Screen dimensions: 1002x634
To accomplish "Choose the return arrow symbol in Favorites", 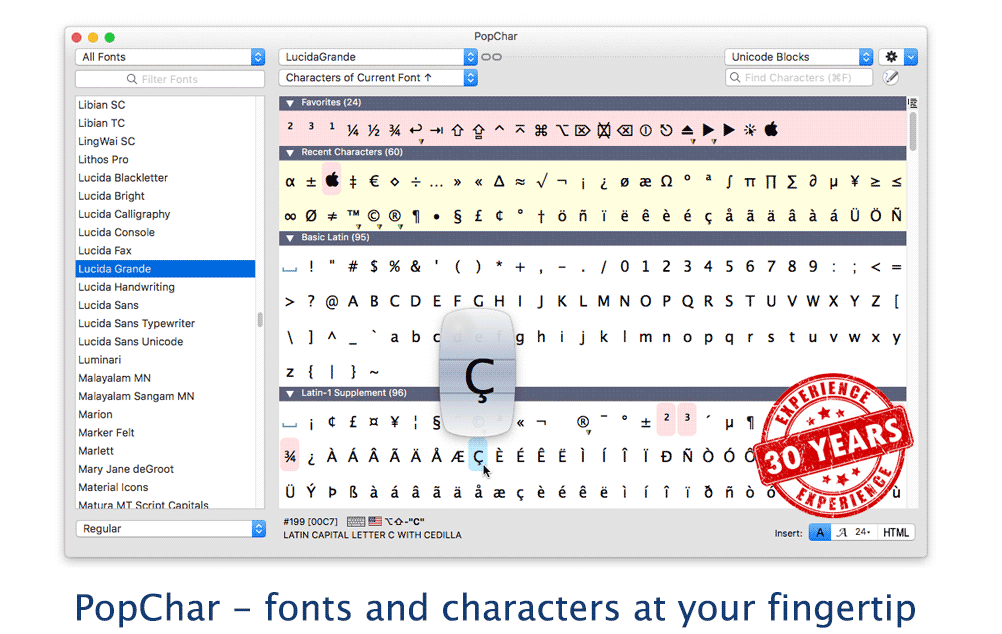I will click(415, 130).
